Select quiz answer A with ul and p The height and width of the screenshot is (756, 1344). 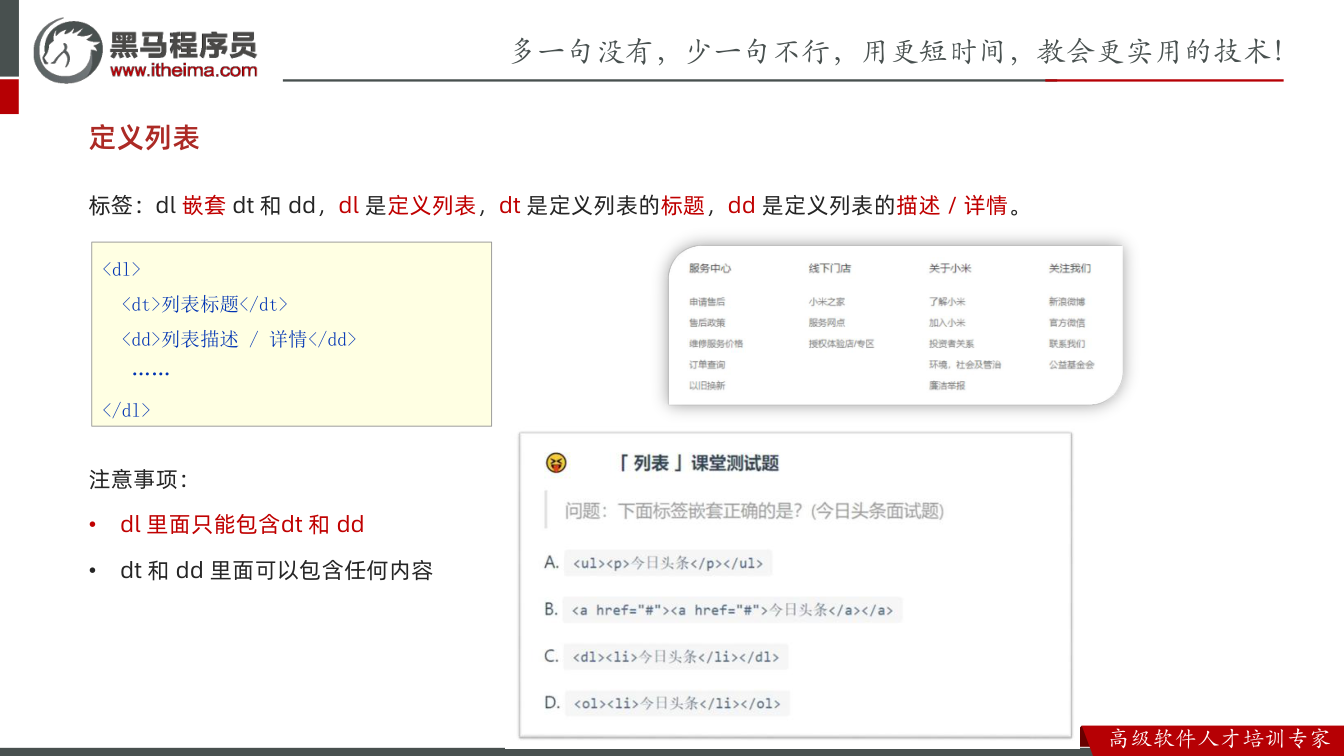tap(668, 563)
